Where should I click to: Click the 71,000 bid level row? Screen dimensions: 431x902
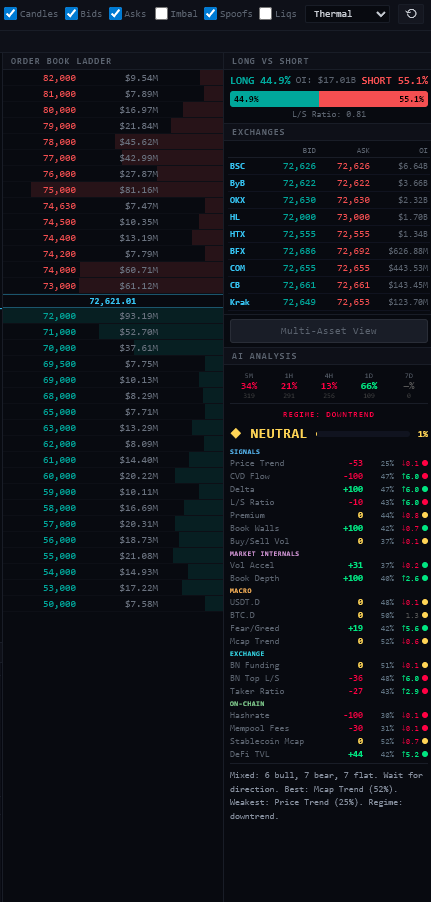(113, 332)
